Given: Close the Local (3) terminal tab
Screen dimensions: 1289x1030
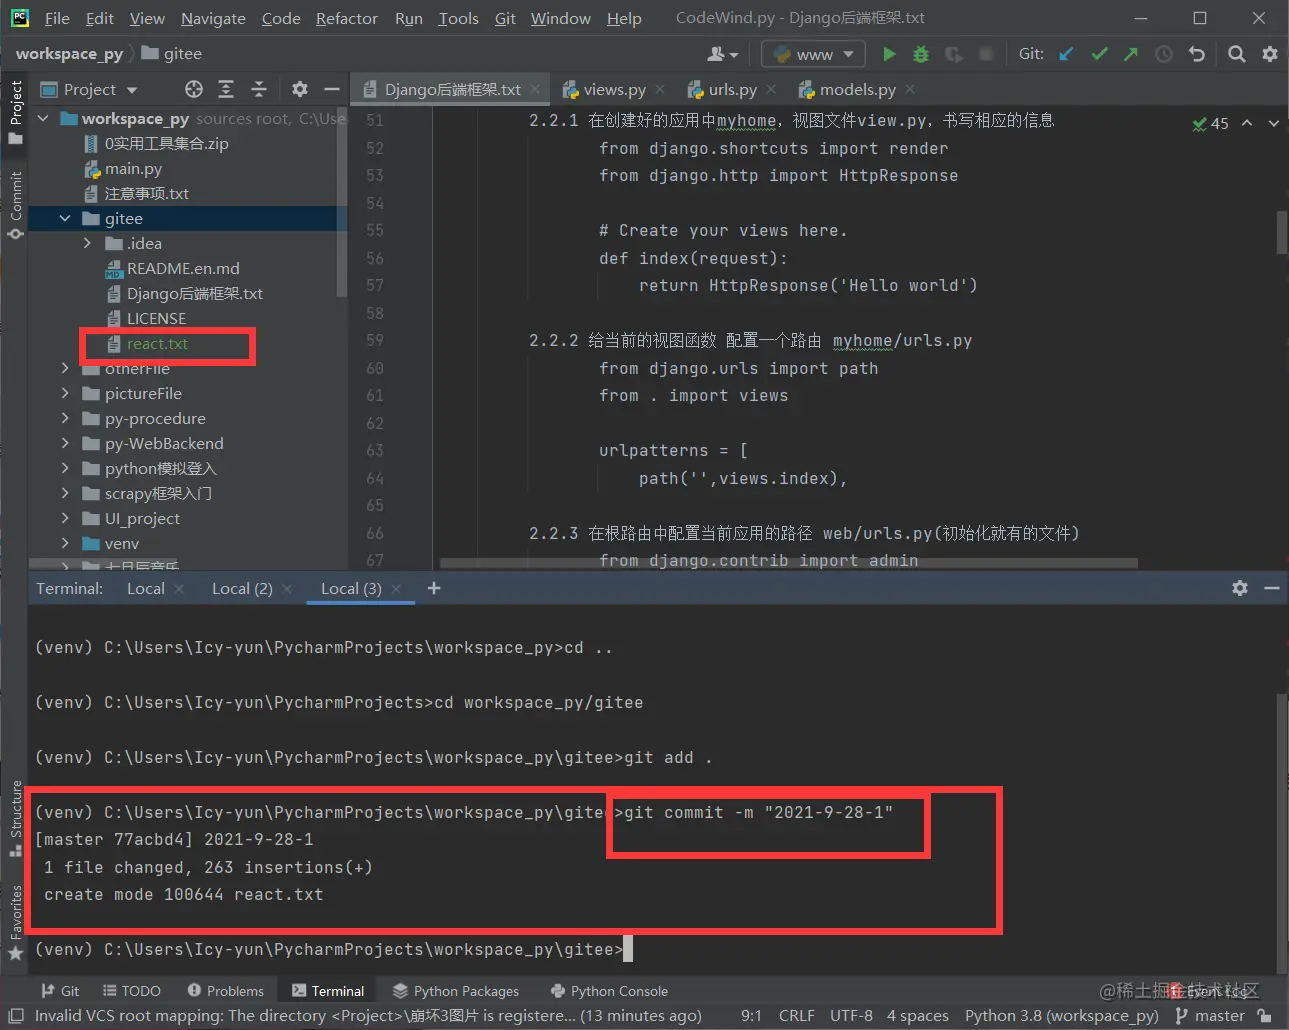Looking at the screenshot, I should click(396, 588).
